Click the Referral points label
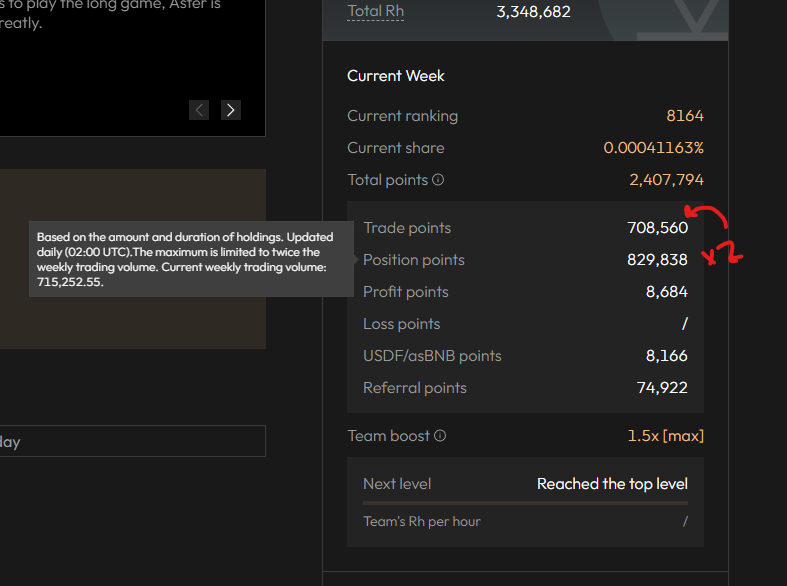 415,388
